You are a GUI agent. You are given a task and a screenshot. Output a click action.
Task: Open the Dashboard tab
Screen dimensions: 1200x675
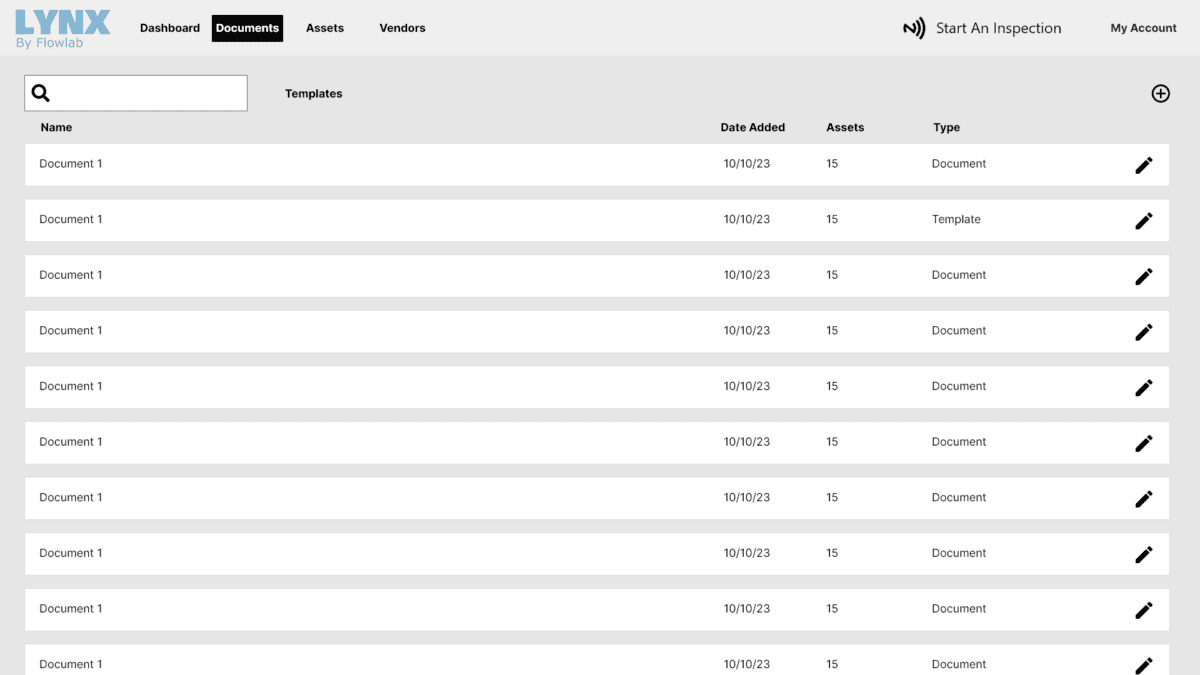(x=170, y=28)
